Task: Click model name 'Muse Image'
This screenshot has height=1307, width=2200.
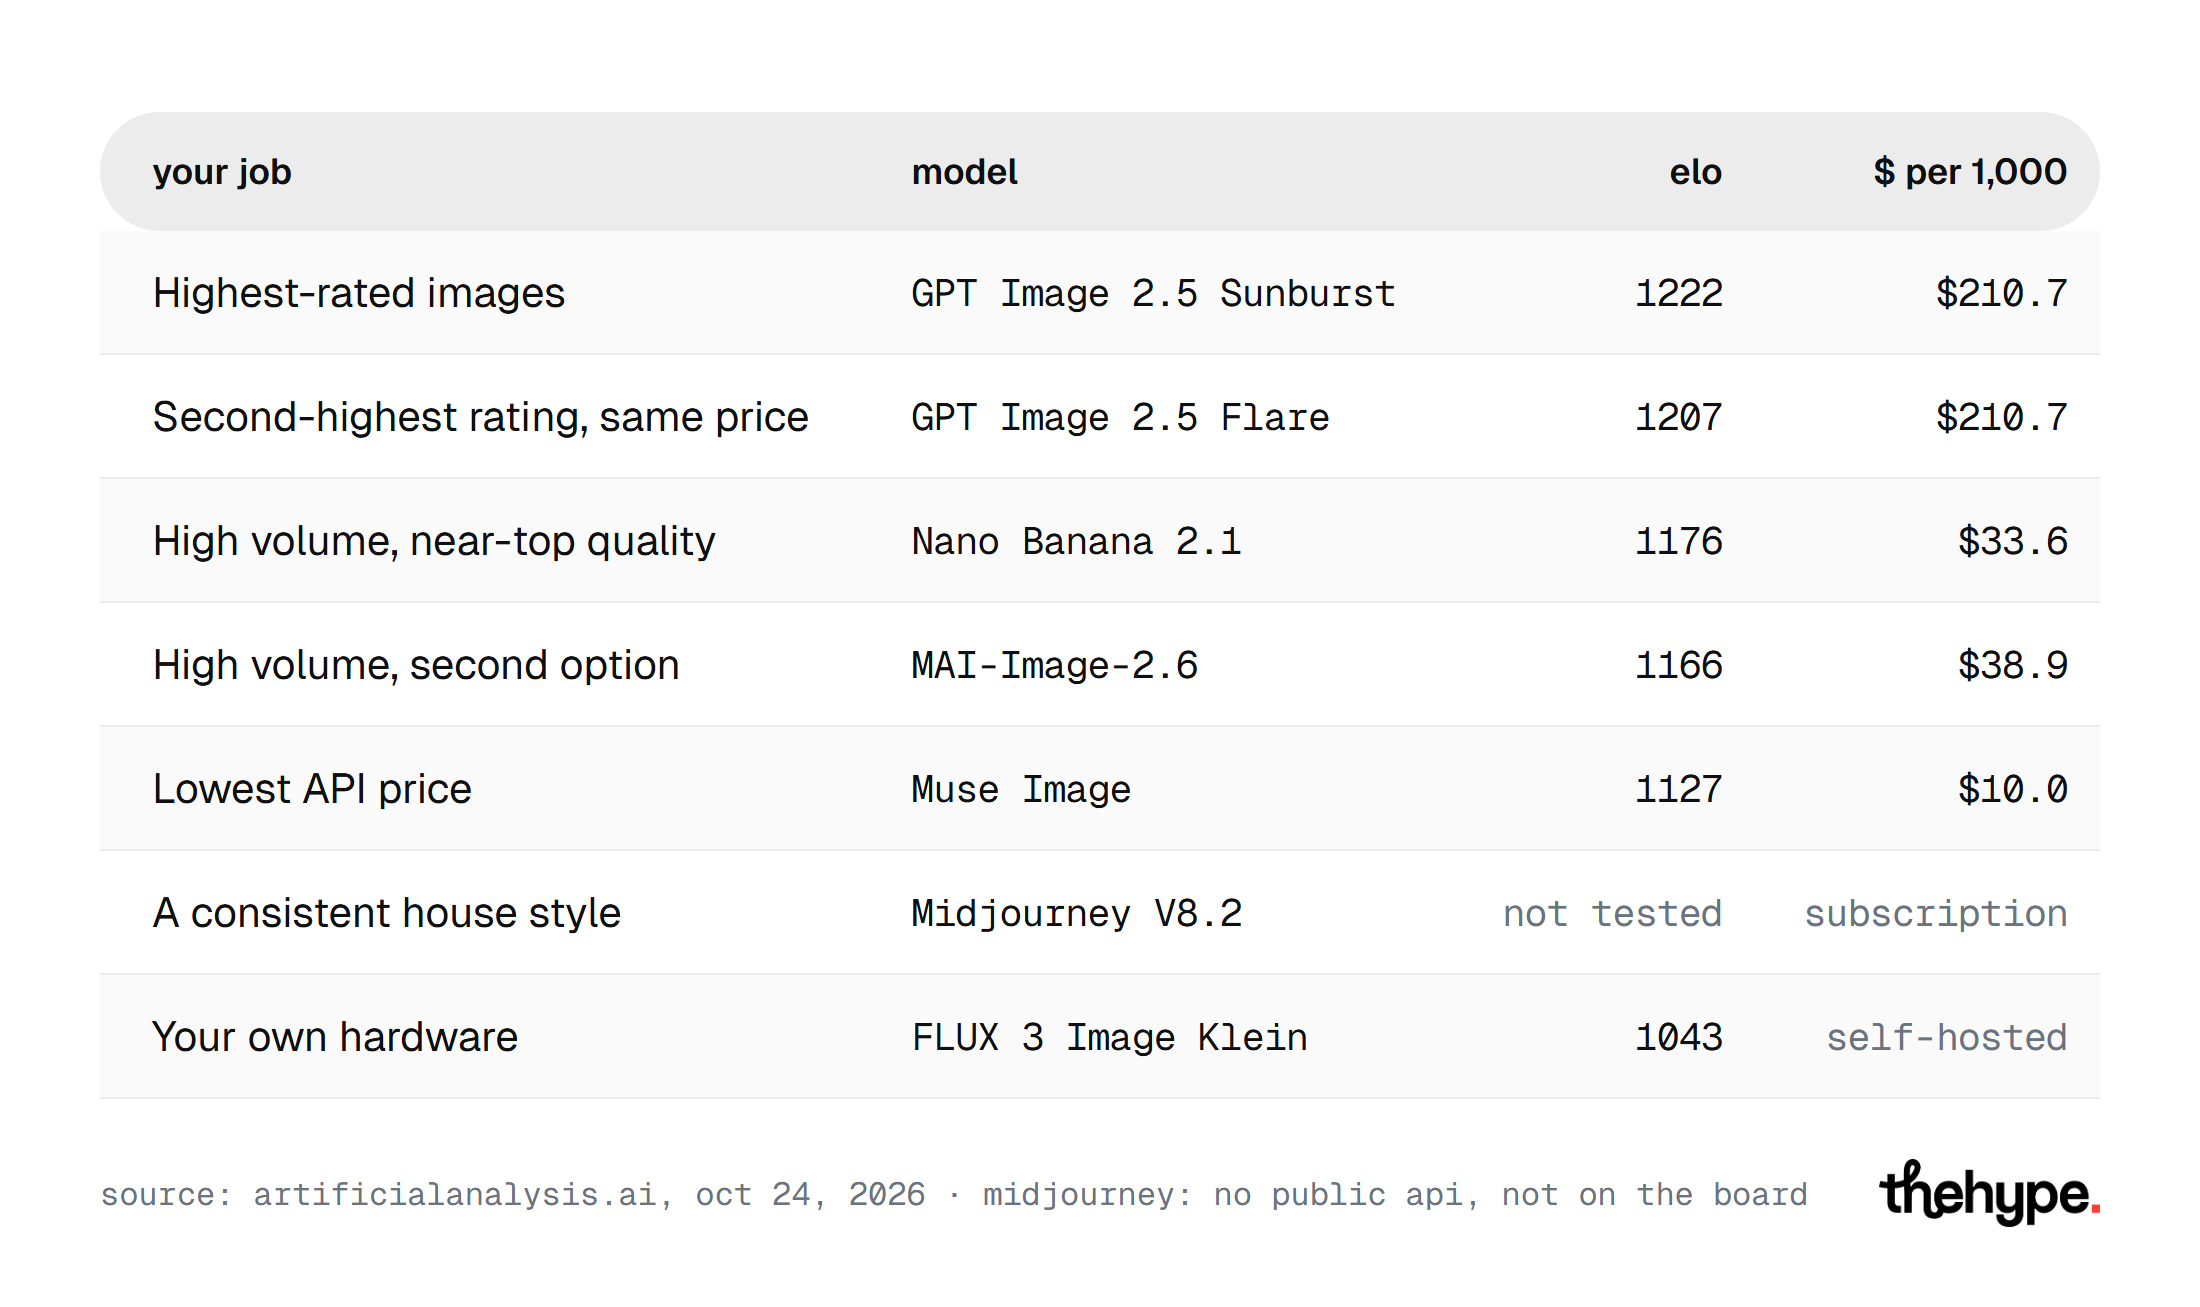Action: 1021,789
